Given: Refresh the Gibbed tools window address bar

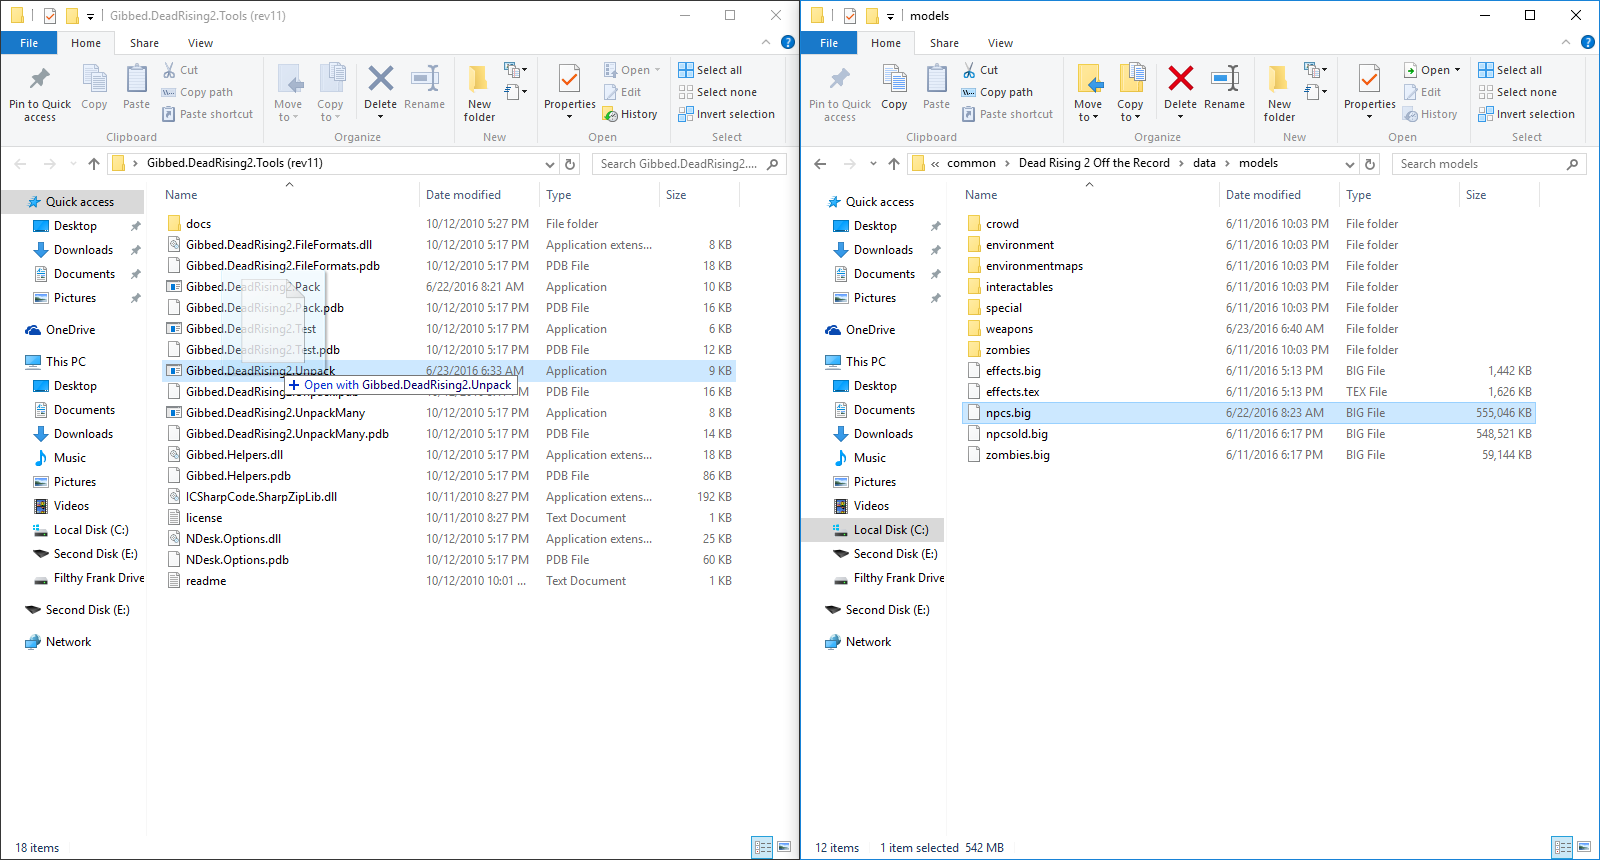Looking at the screenshot, I should pos(570,164).
